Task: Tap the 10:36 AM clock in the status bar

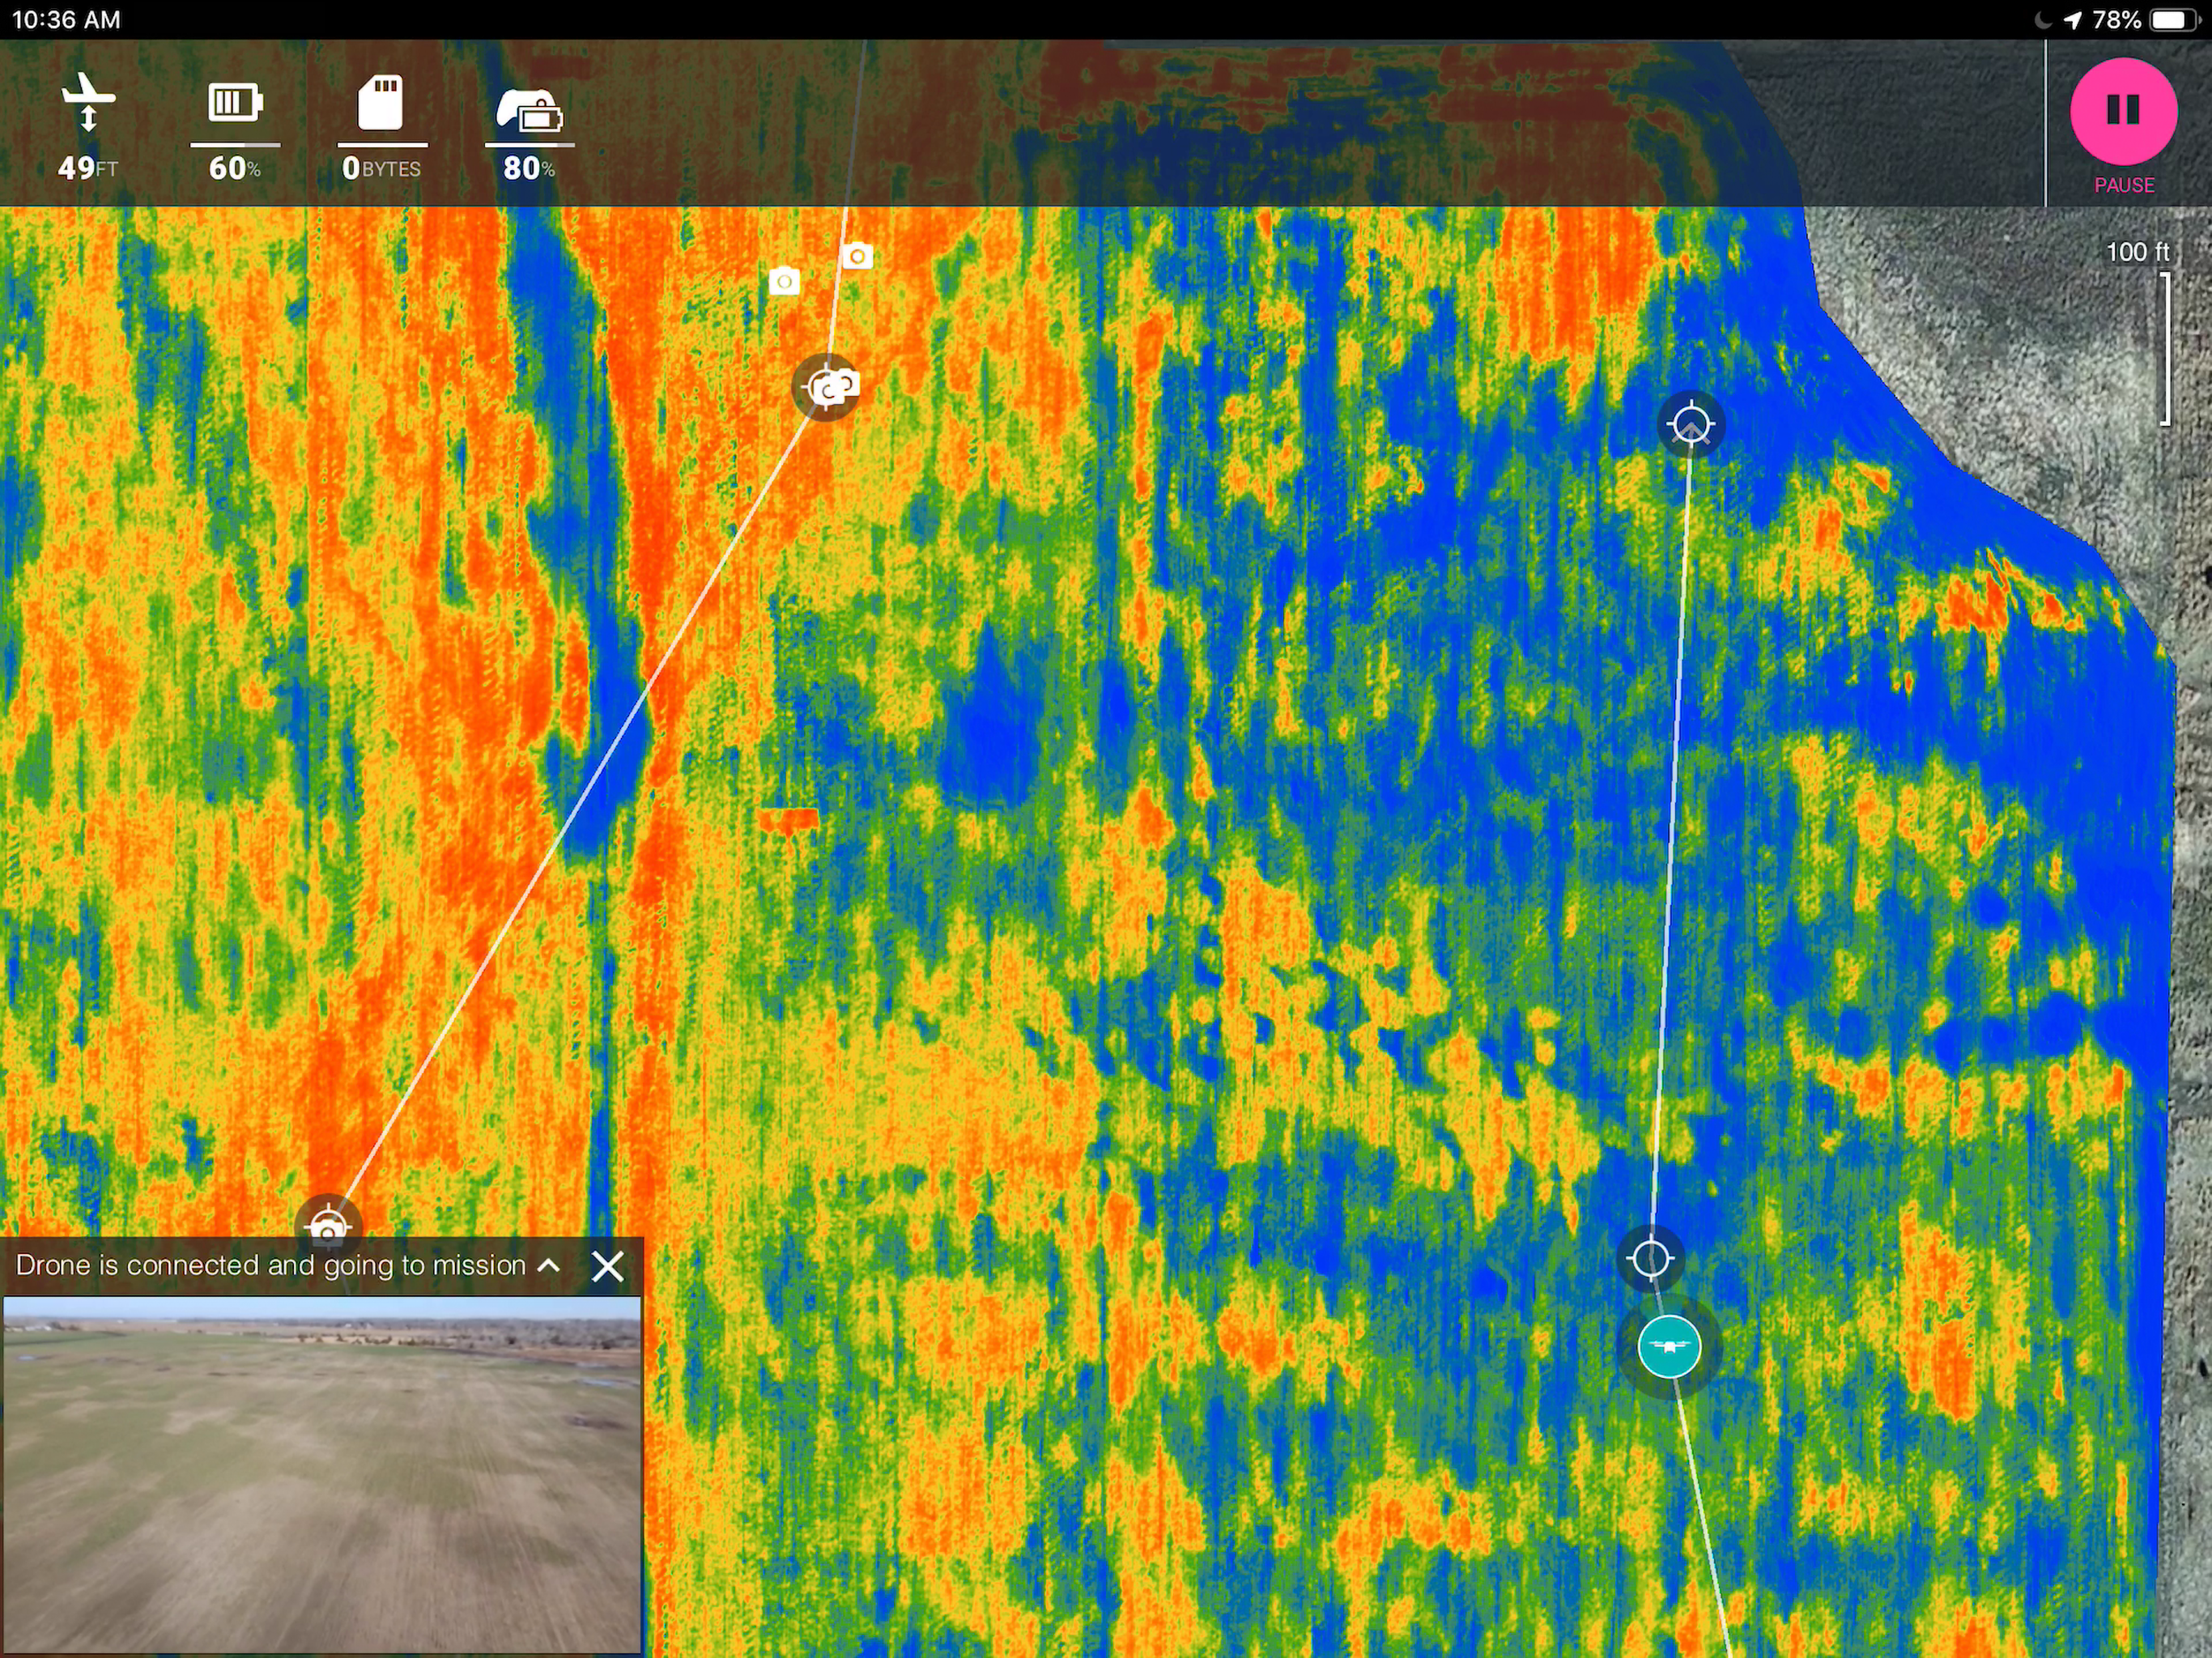Action: (x=66, y=20)
